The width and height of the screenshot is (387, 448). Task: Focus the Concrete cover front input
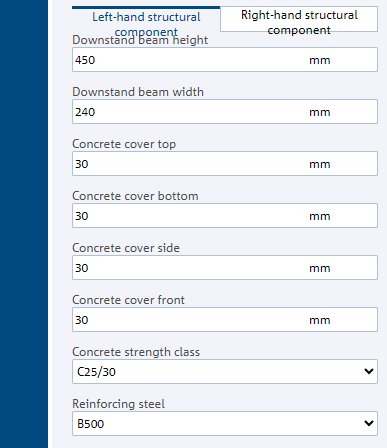point(225,320)
